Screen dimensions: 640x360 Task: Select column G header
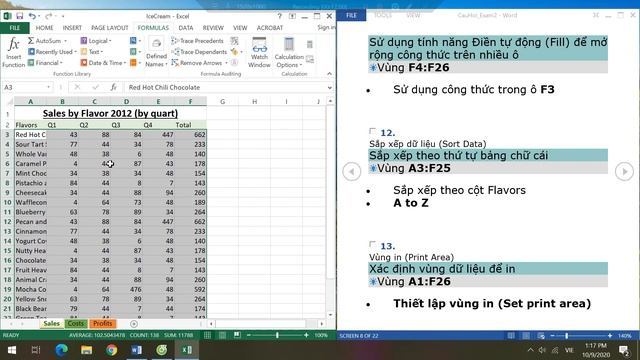[222, 101]
